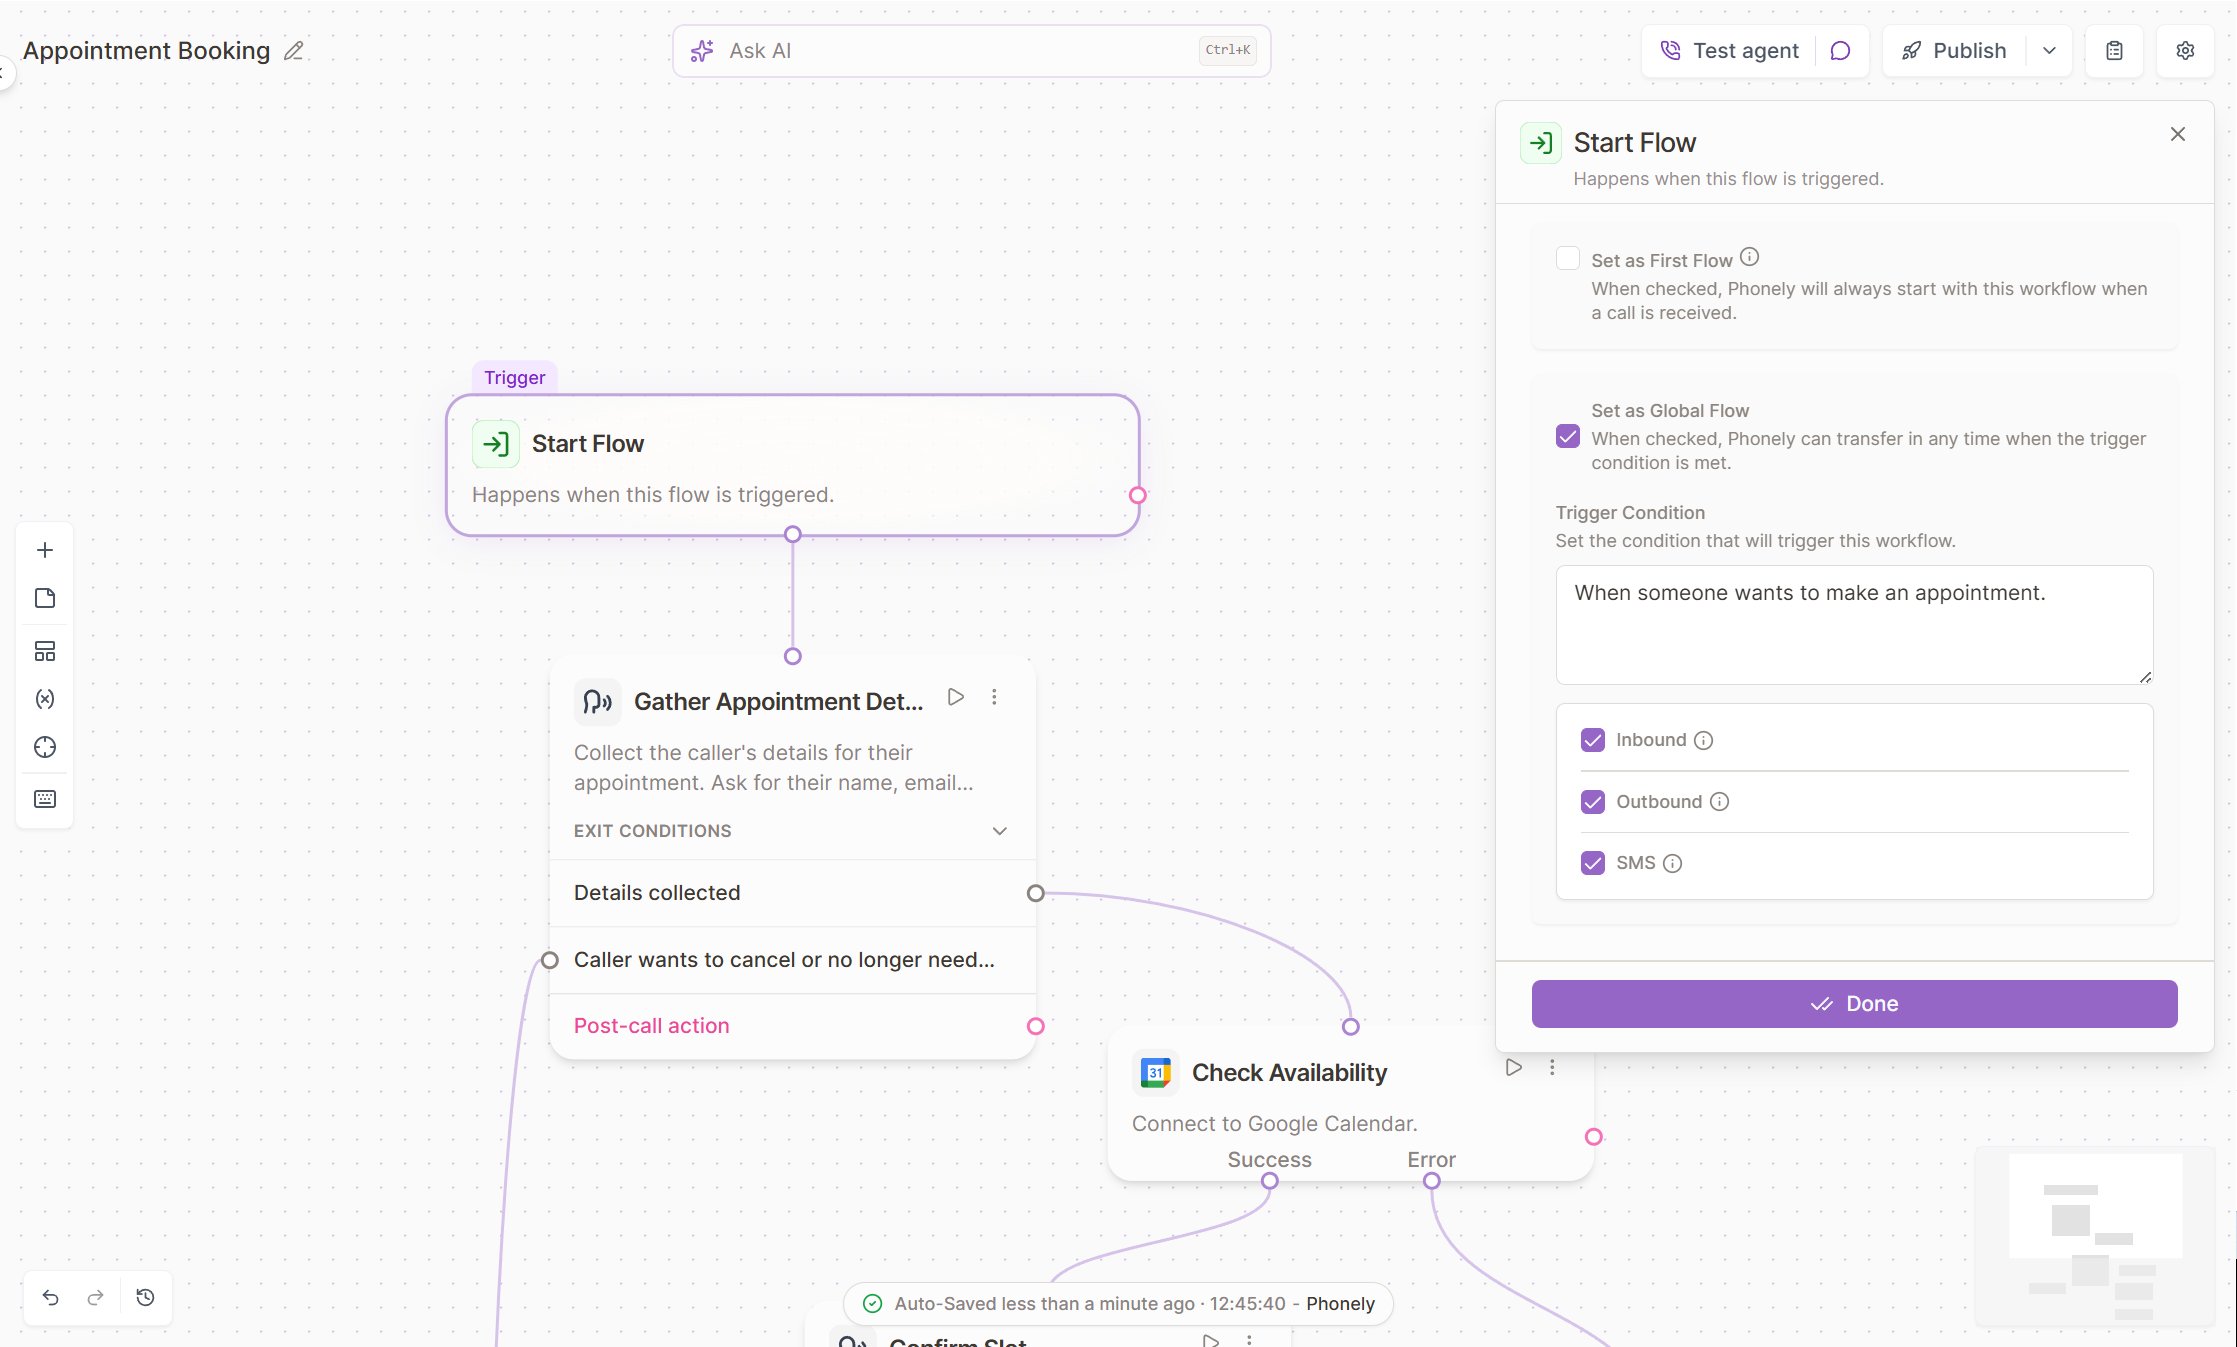
Task: Edit the Appointment Booking title pencil icon
Action: pyautogui.click(x=293, y=51)
